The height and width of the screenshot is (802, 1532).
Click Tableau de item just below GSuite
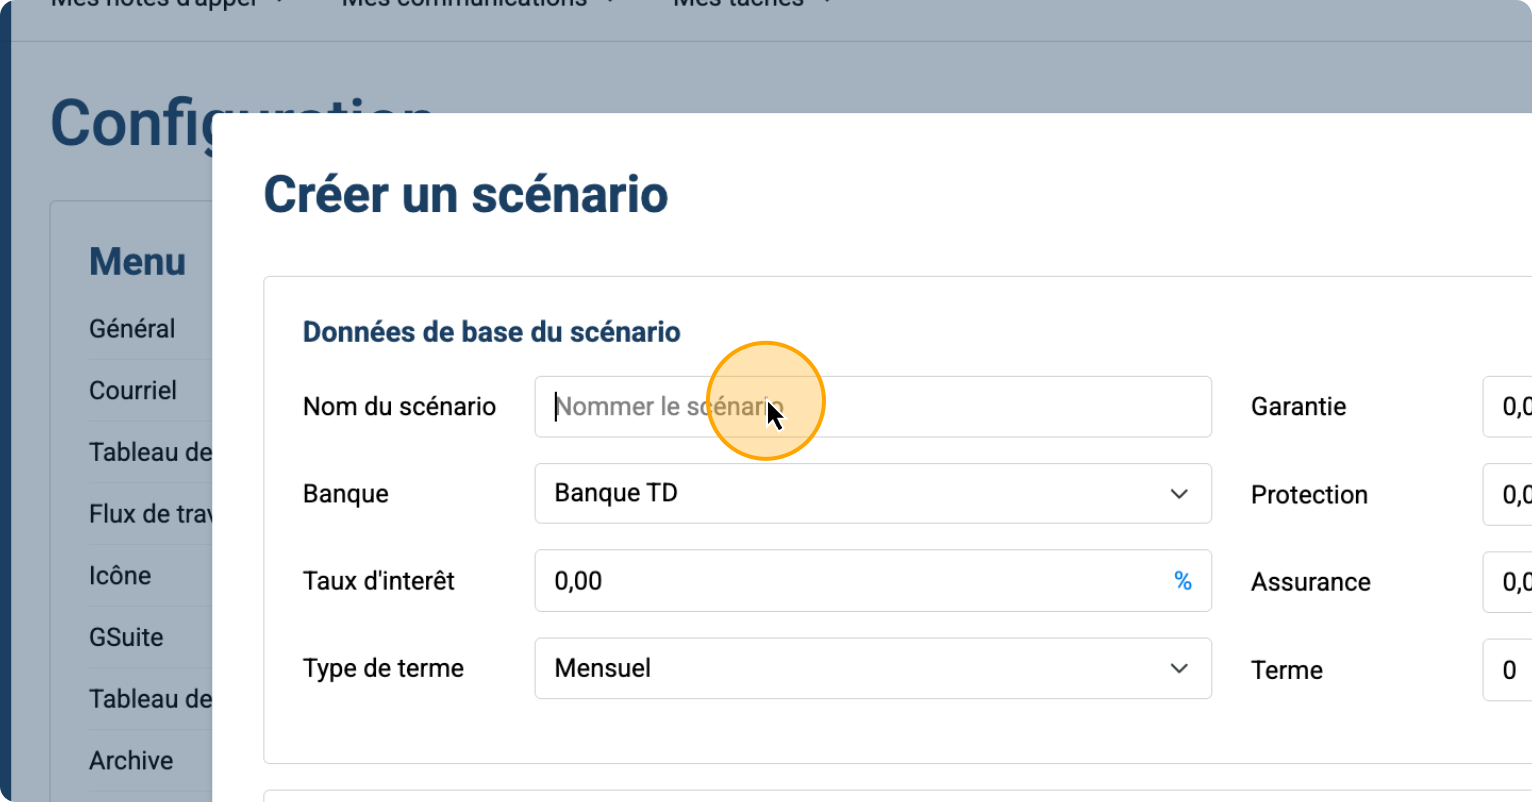click(x=150, y=699)
